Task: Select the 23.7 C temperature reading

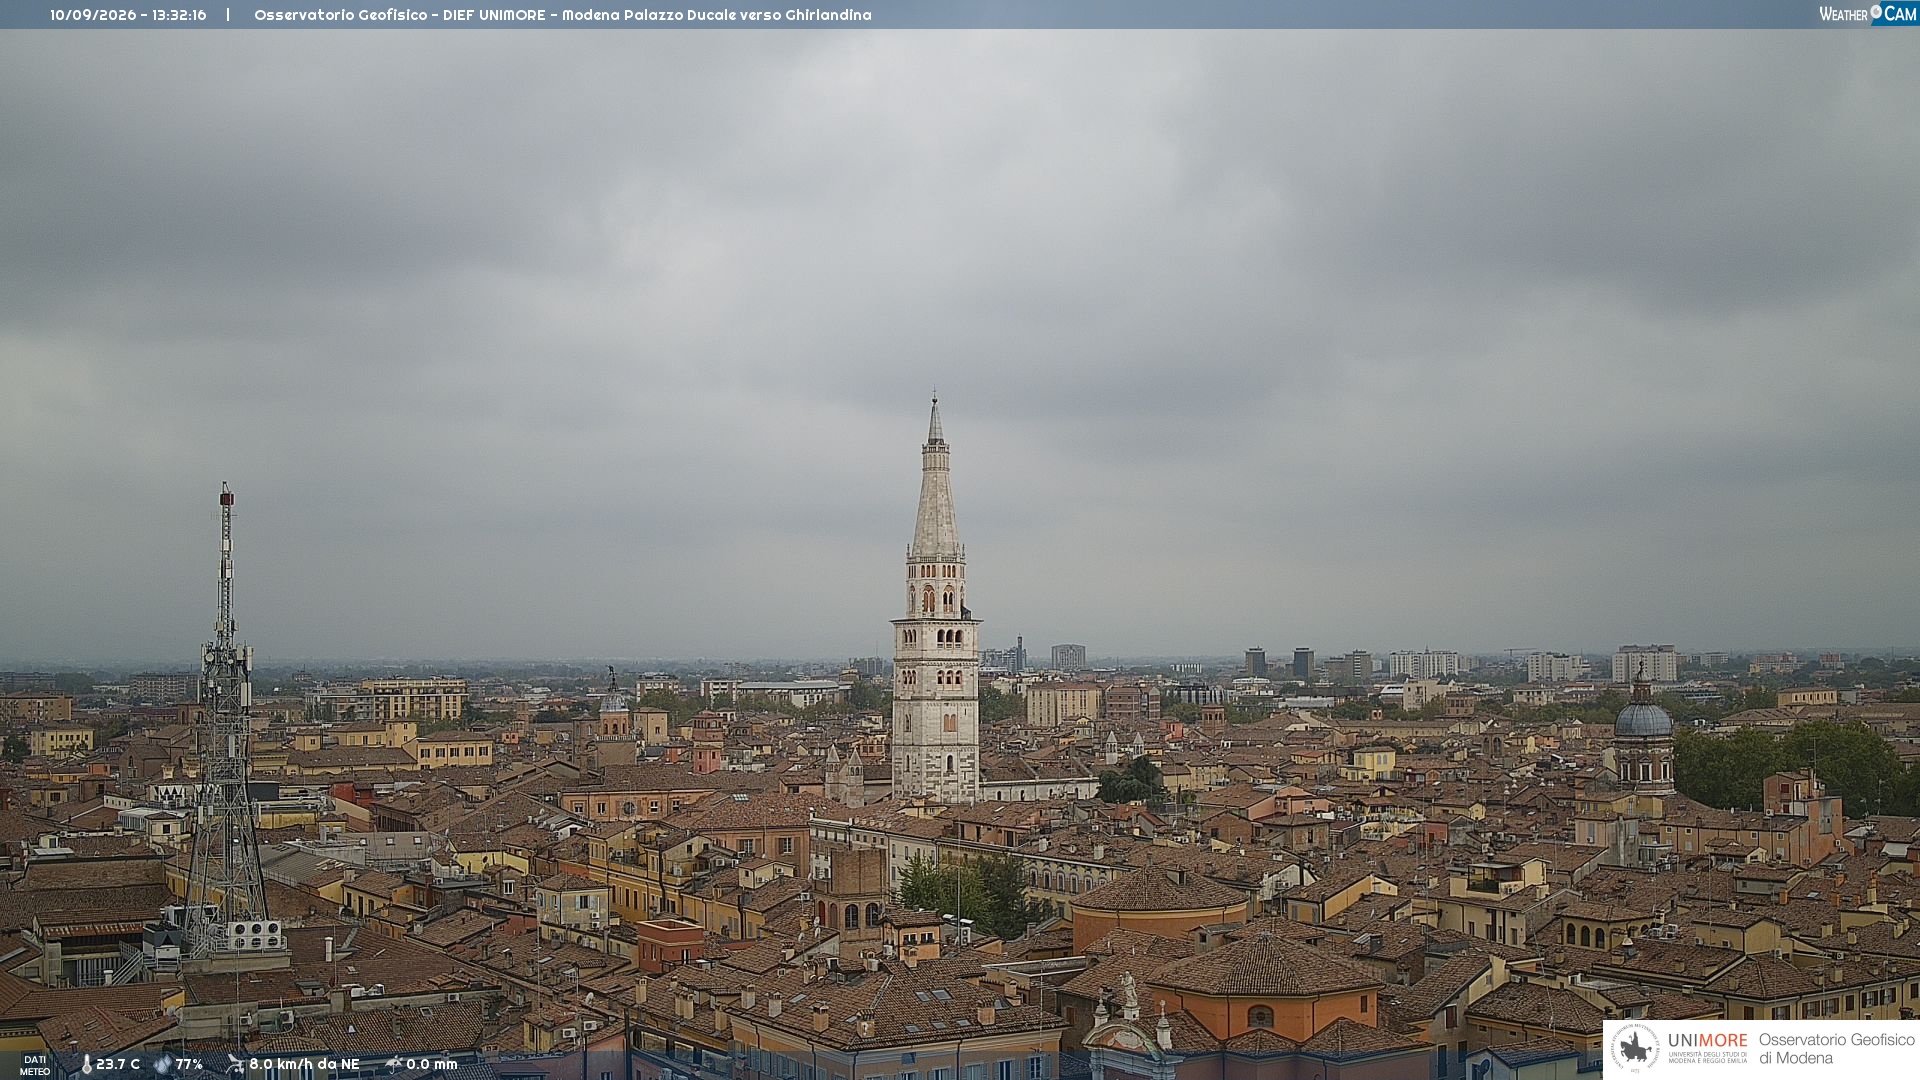Action: point(118,1064)
